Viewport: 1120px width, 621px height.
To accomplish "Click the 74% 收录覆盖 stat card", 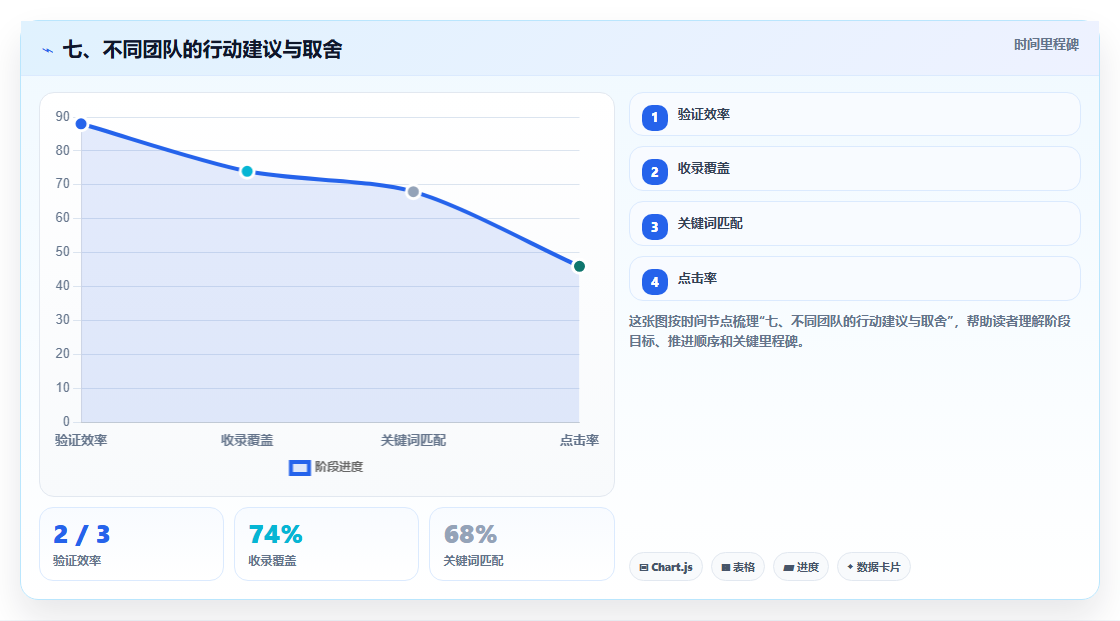I will tap(326, 544).
